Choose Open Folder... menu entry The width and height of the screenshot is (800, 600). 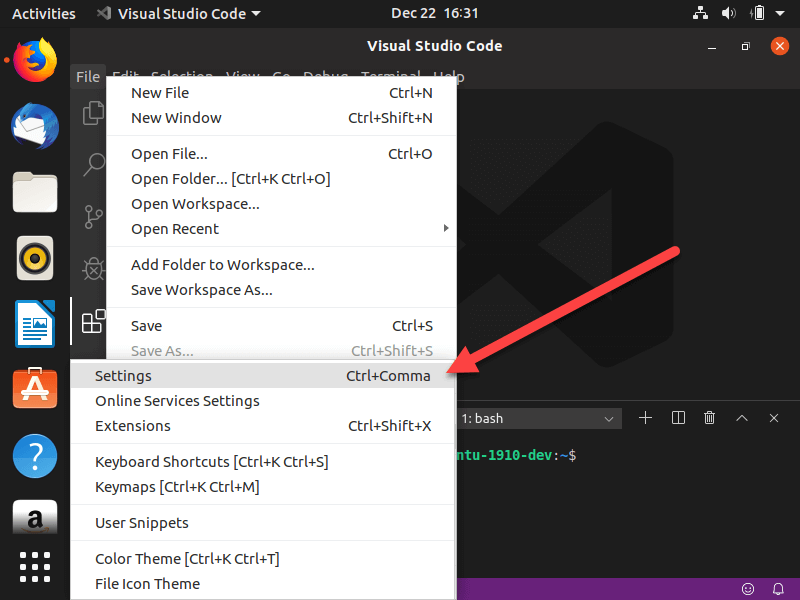point(281,179)
